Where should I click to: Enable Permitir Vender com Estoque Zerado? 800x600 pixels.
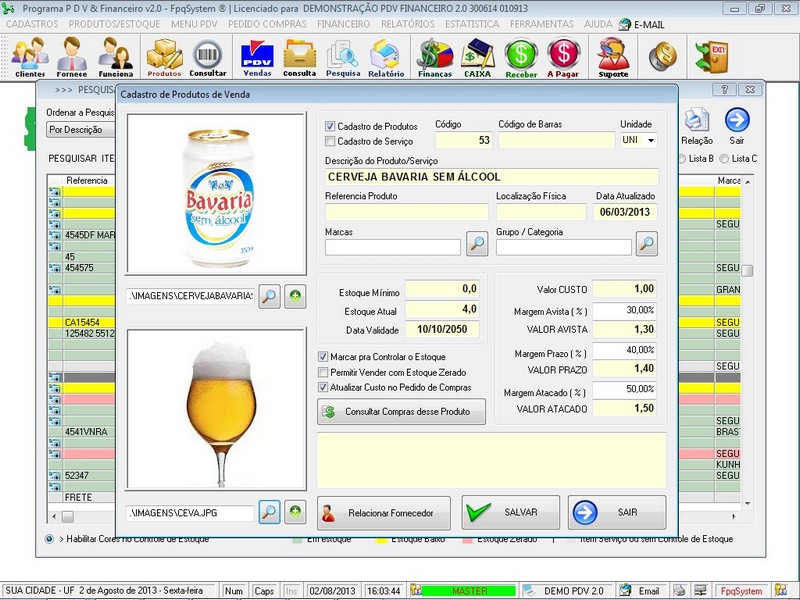323,372
